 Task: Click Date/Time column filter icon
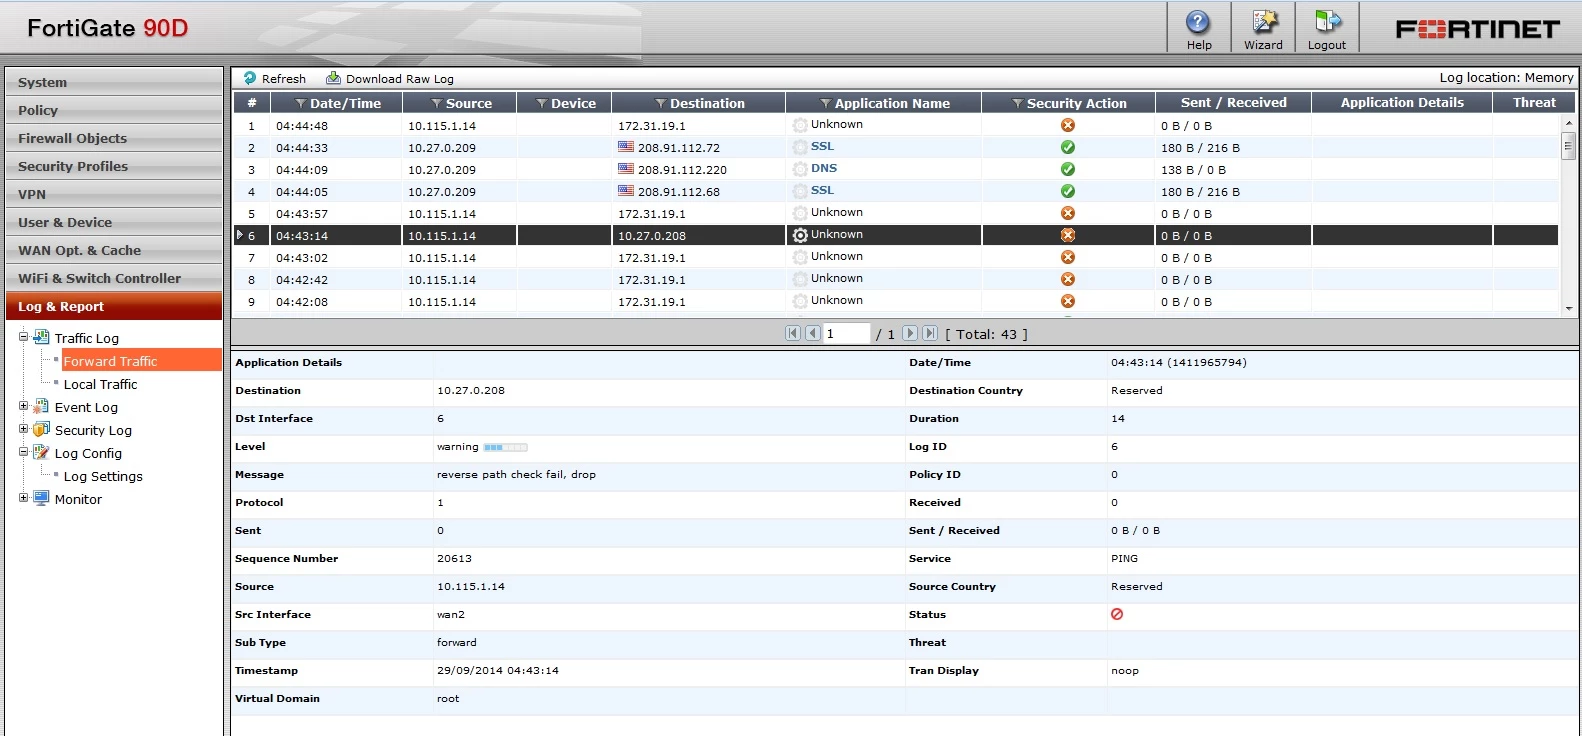point(300,103)
